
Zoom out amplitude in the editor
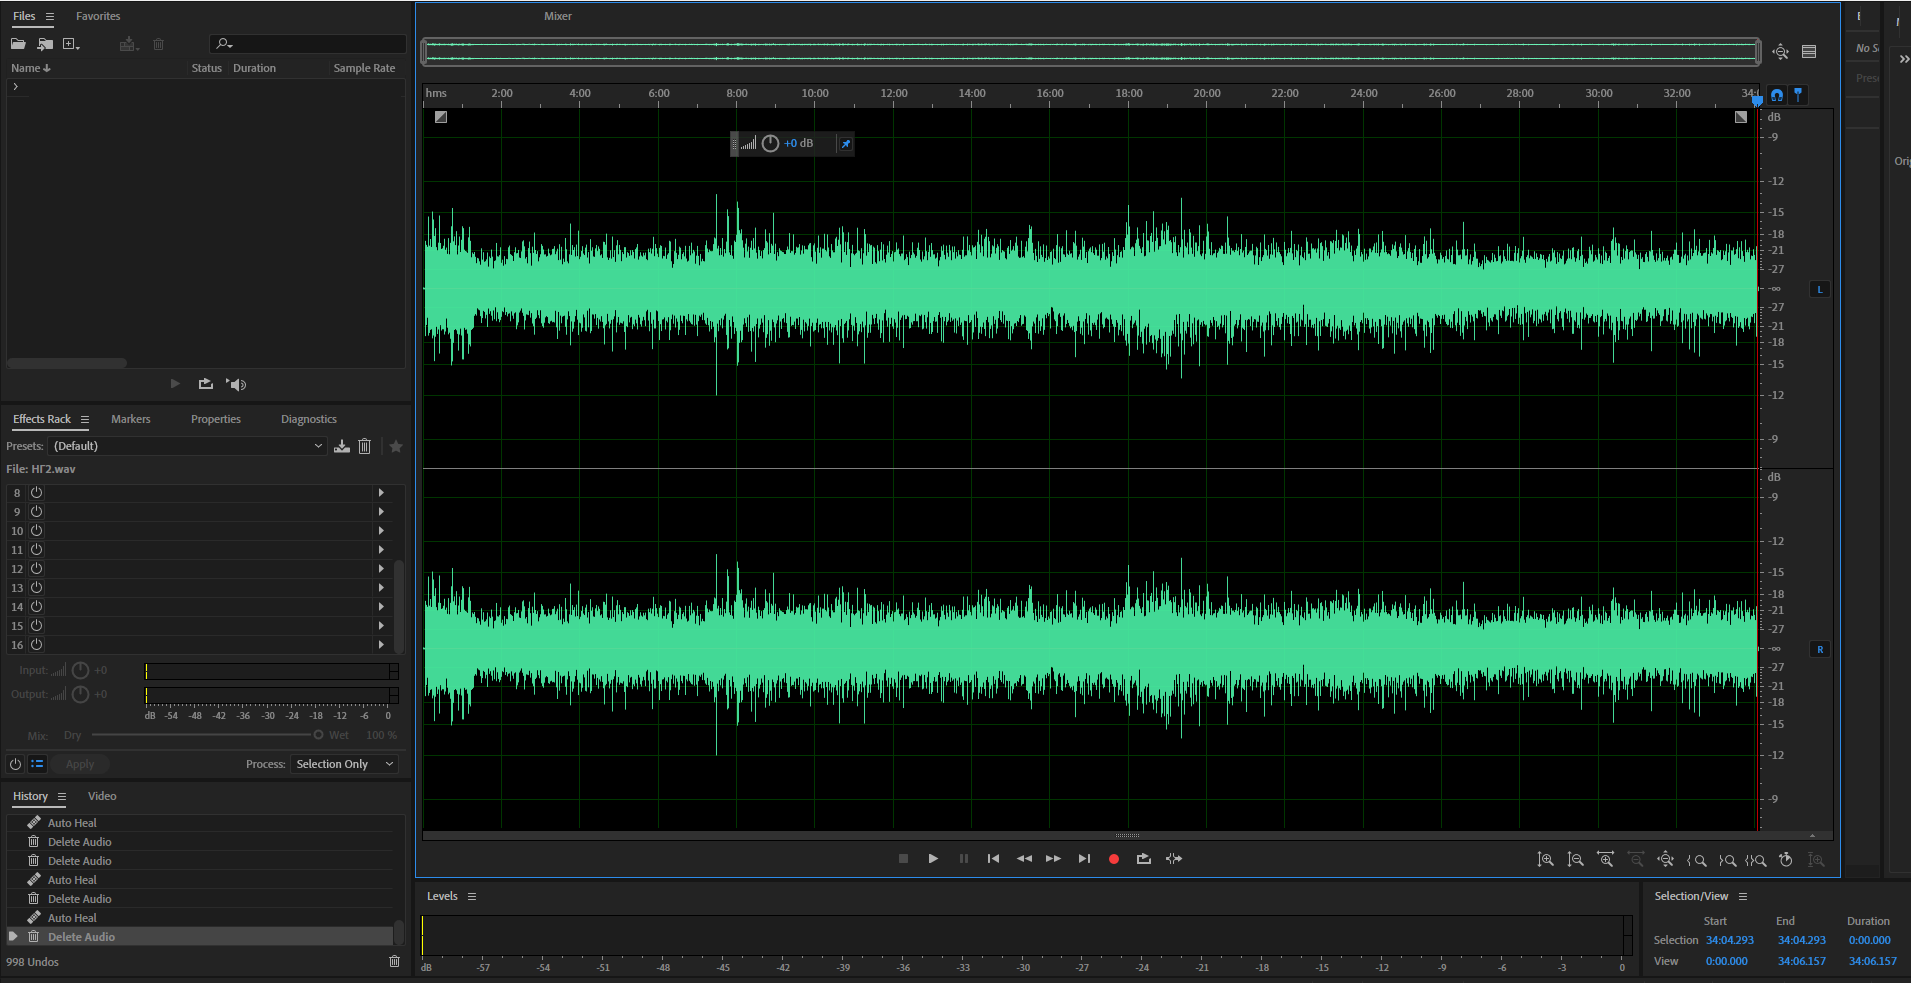(x=1575, y=859)
